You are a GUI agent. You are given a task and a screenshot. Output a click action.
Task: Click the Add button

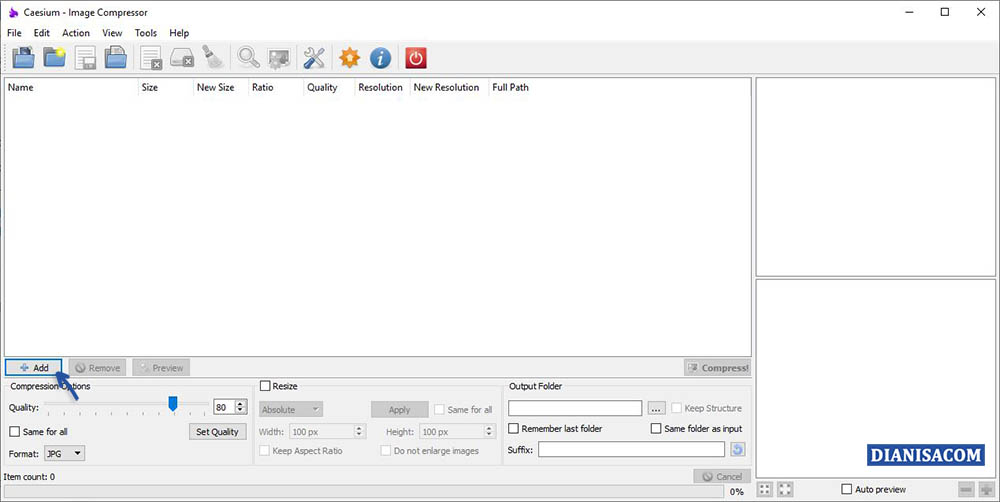pyautogui.click(x=34, y=368)
